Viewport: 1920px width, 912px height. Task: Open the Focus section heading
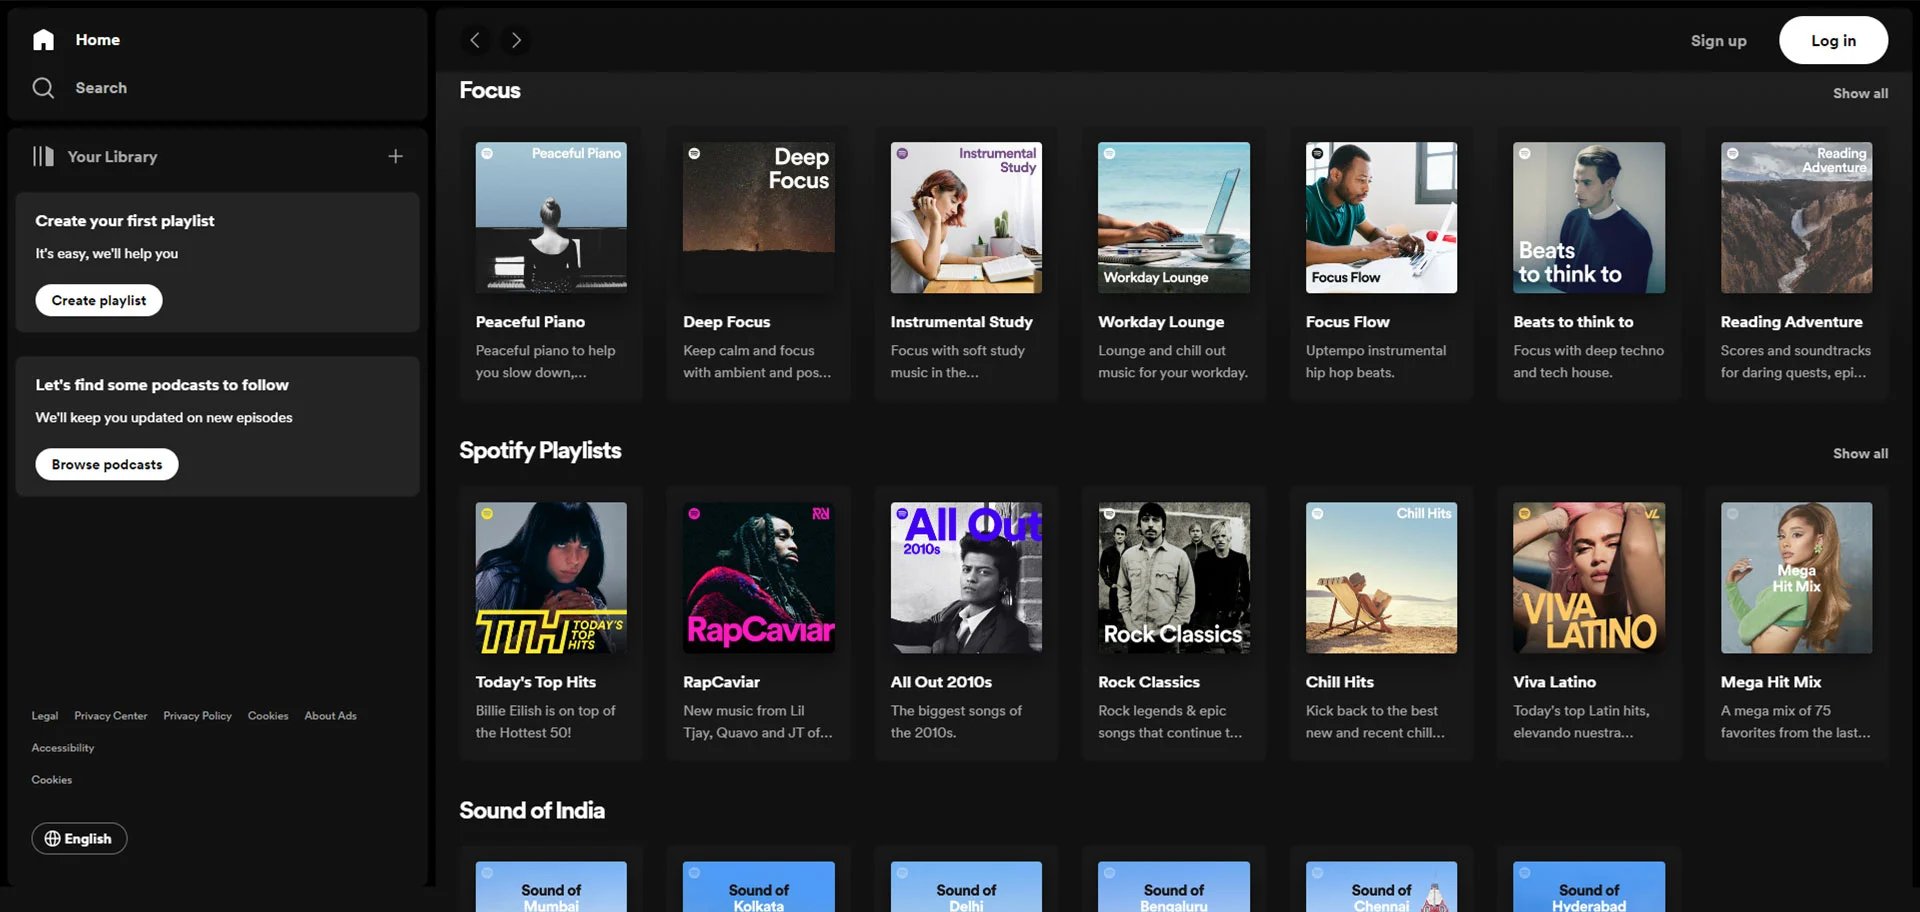click(x=490, y=90)
